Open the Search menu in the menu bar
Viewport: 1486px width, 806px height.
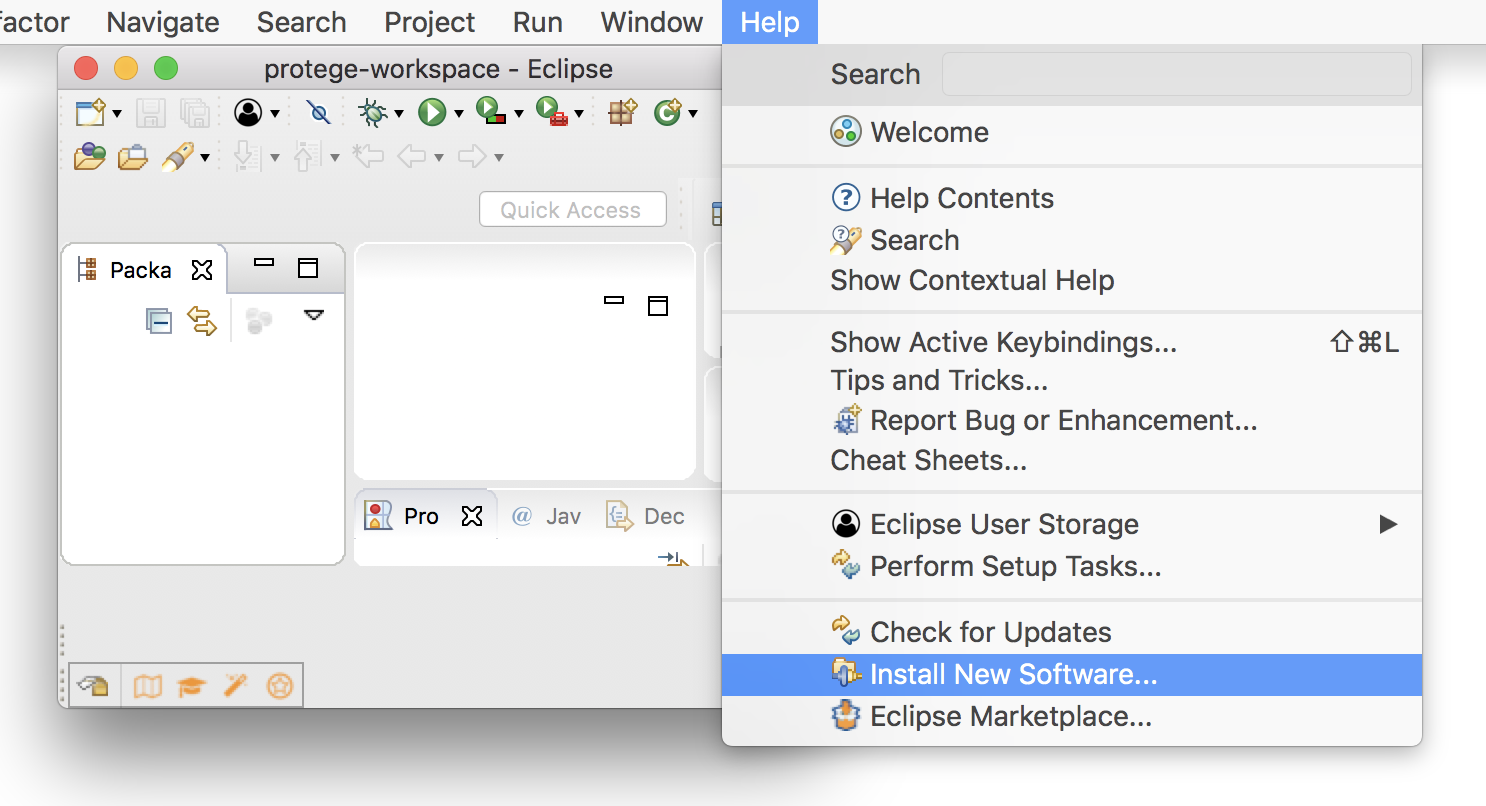[x=301, y=22]
